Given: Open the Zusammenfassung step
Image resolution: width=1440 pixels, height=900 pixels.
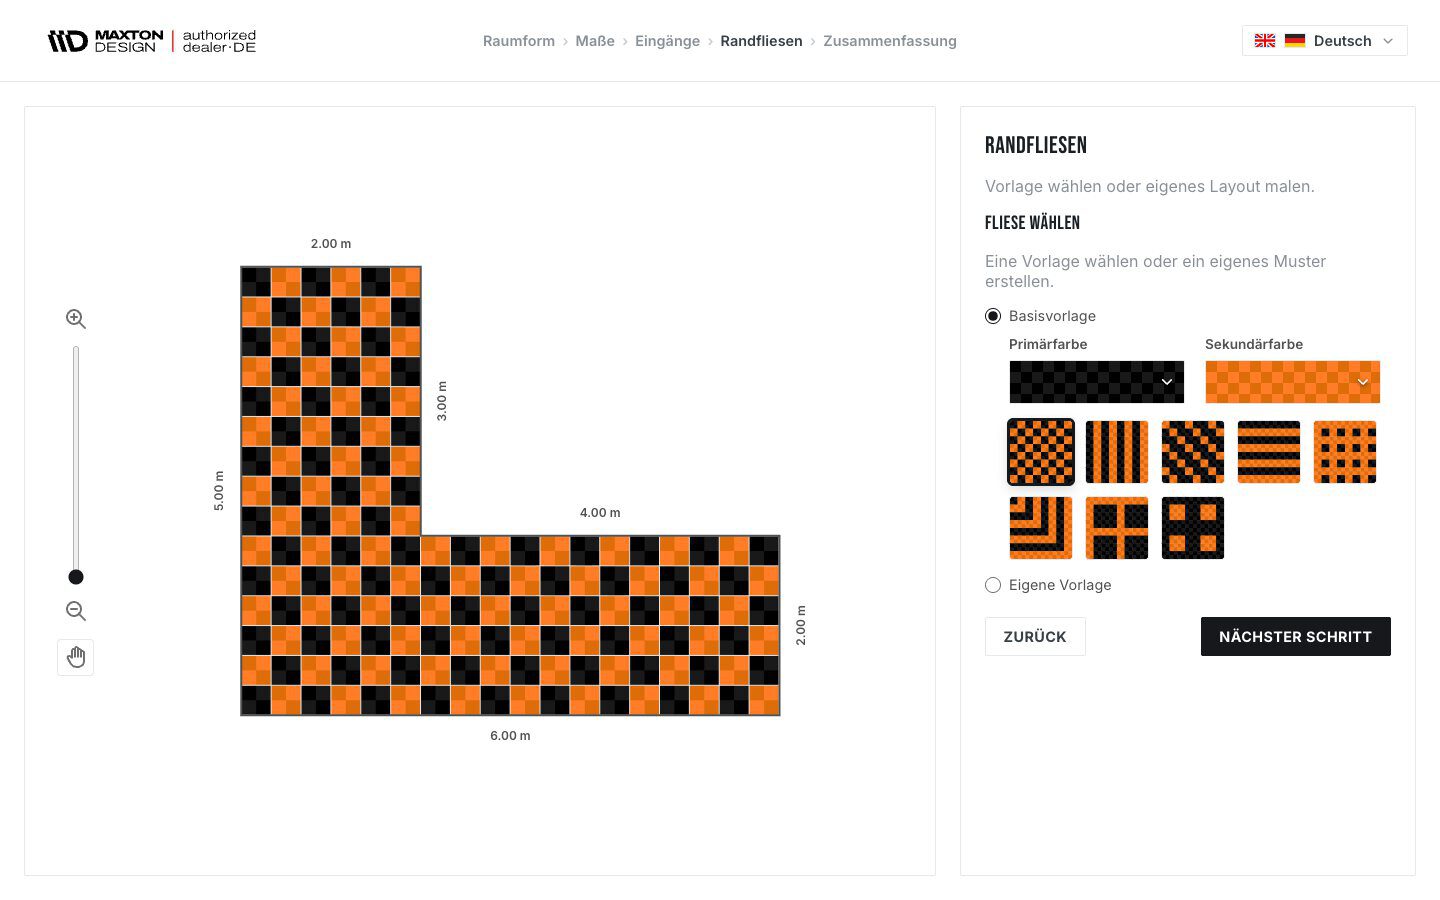Looking at the screenshot, I should click(890, 41).
